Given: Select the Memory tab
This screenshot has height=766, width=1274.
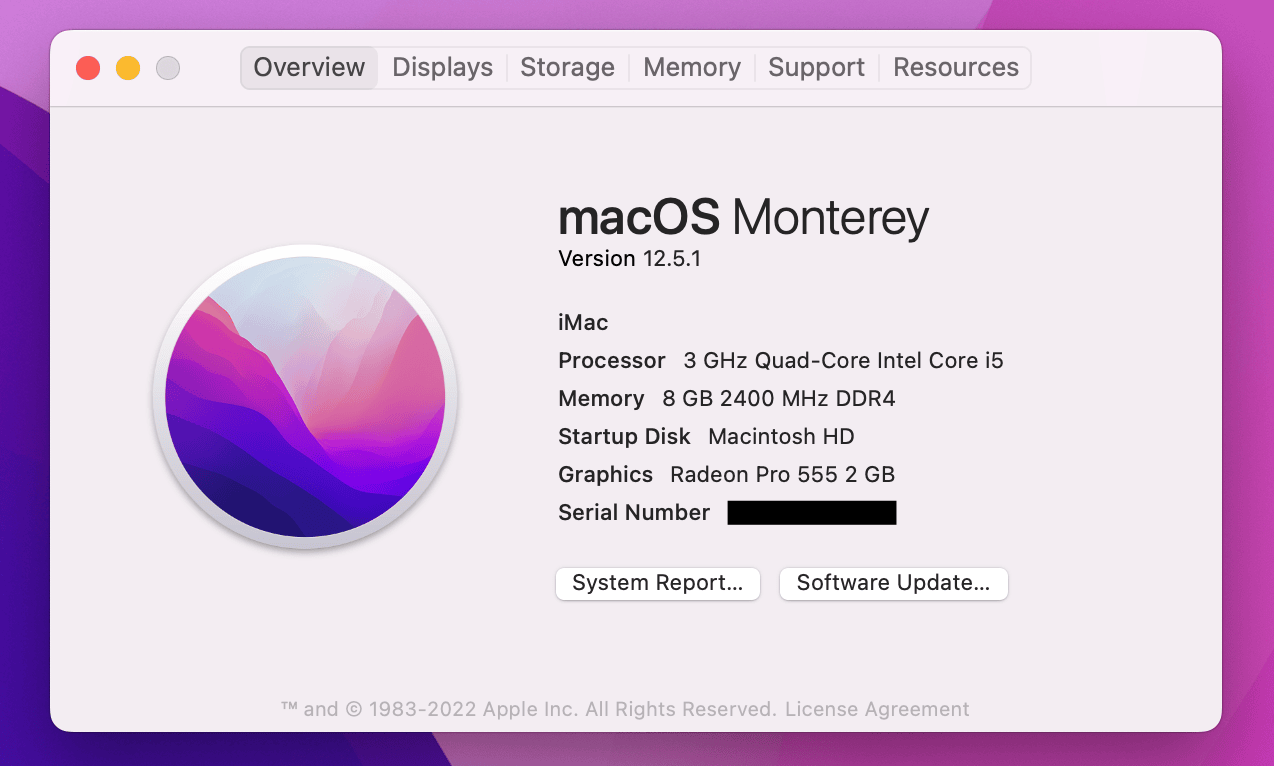Looking at the screenshot, I should coord(691,67).
